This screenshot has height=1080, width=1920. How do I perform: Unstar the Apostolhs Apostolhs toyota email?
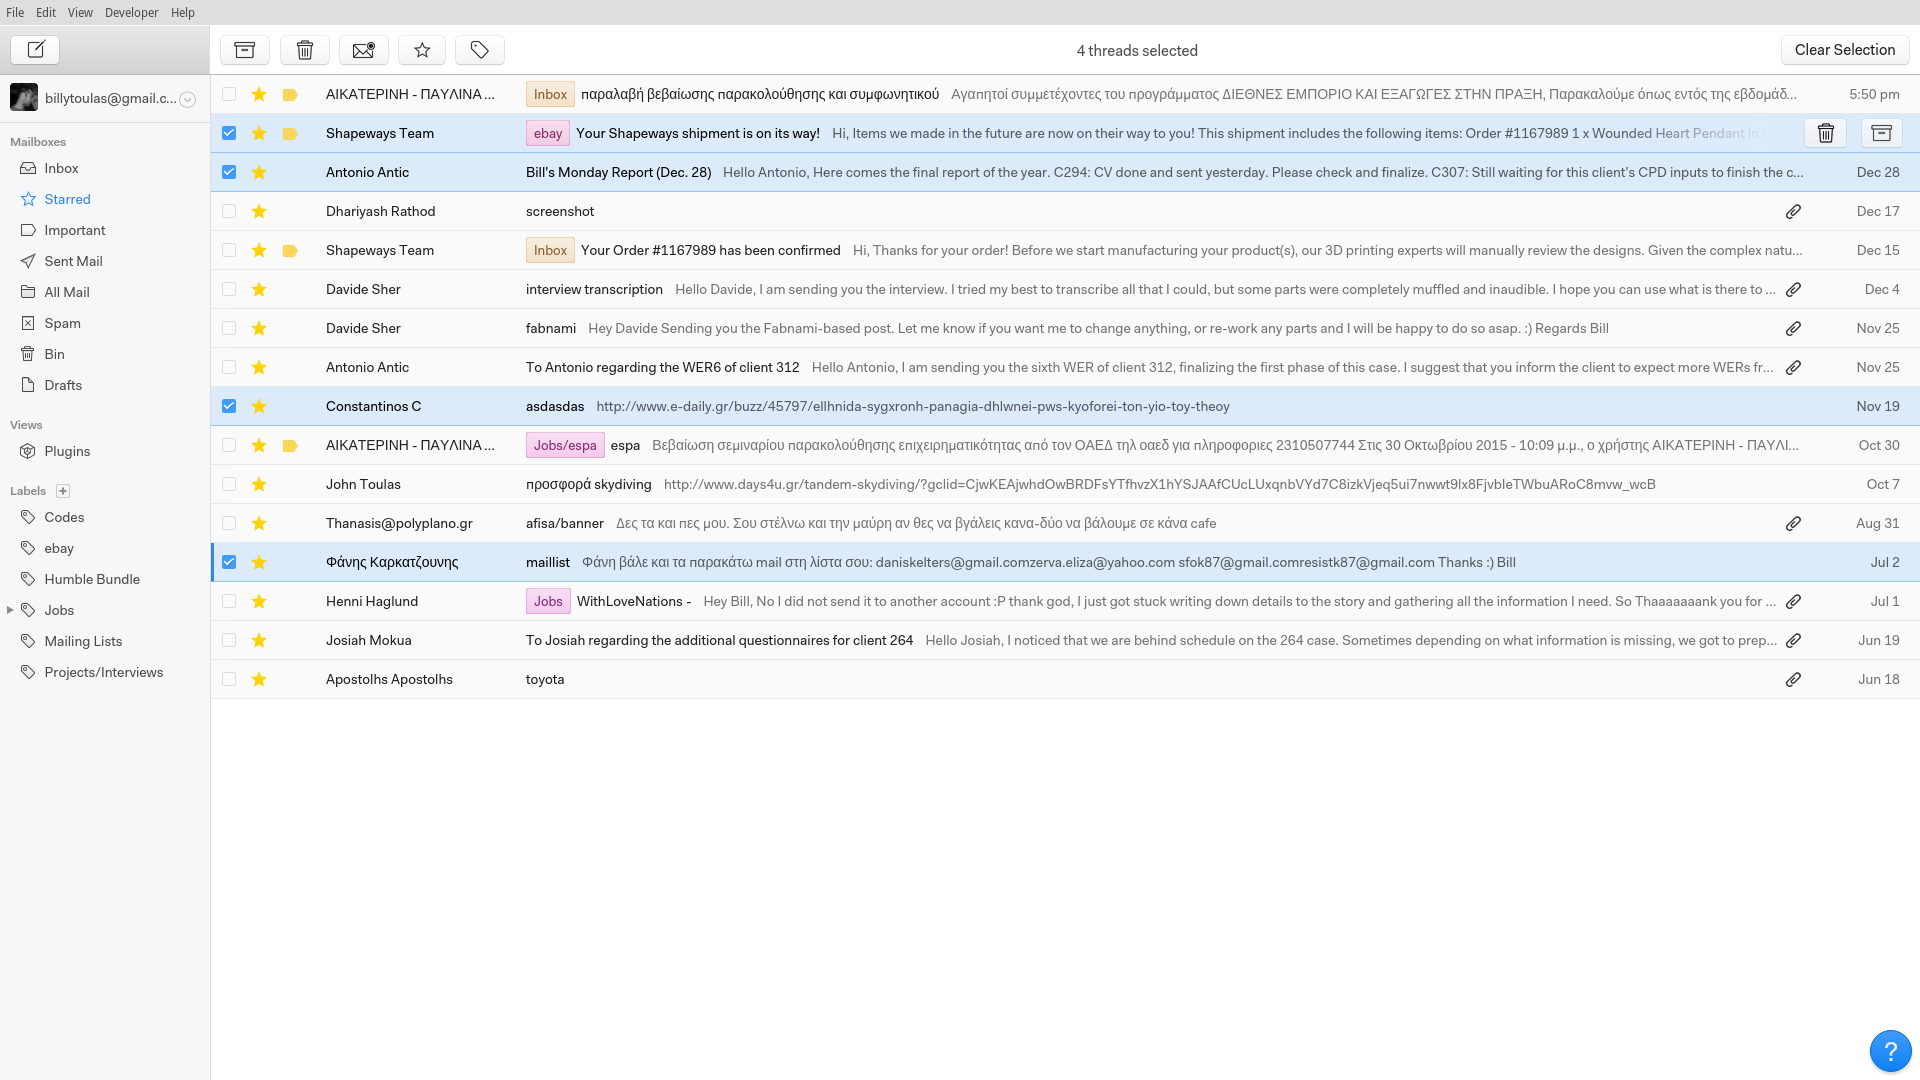point(259,679)
